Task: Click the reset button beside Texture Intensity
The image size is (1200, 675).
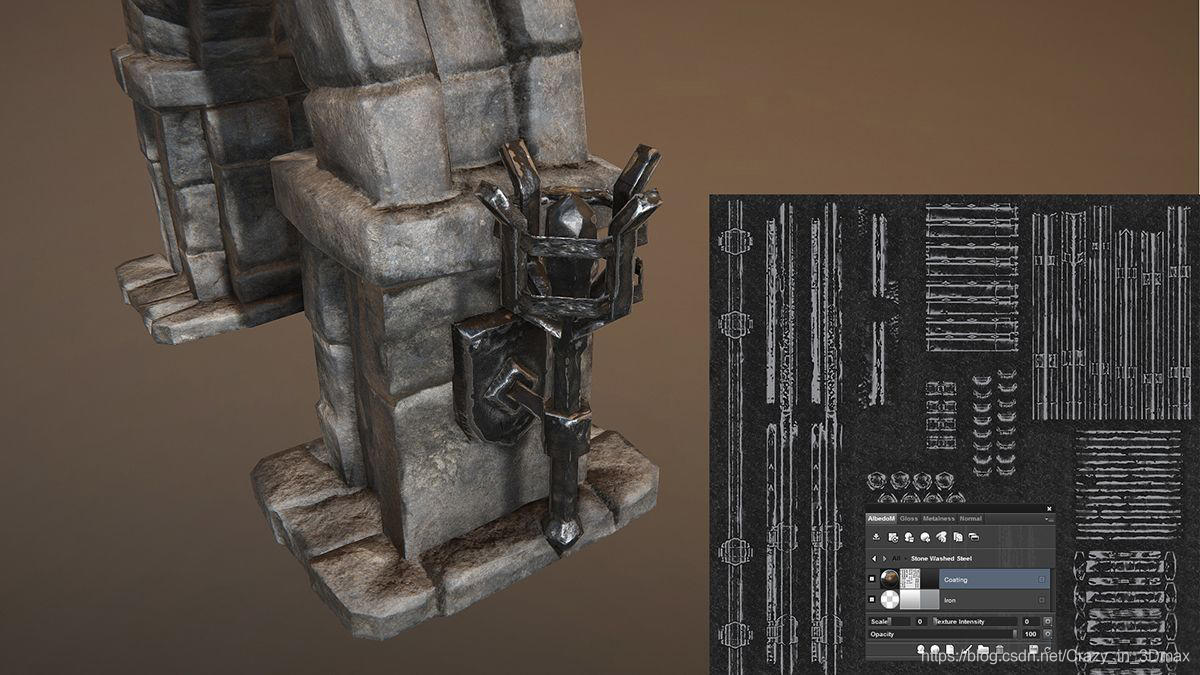Action: click(1047, 621)
